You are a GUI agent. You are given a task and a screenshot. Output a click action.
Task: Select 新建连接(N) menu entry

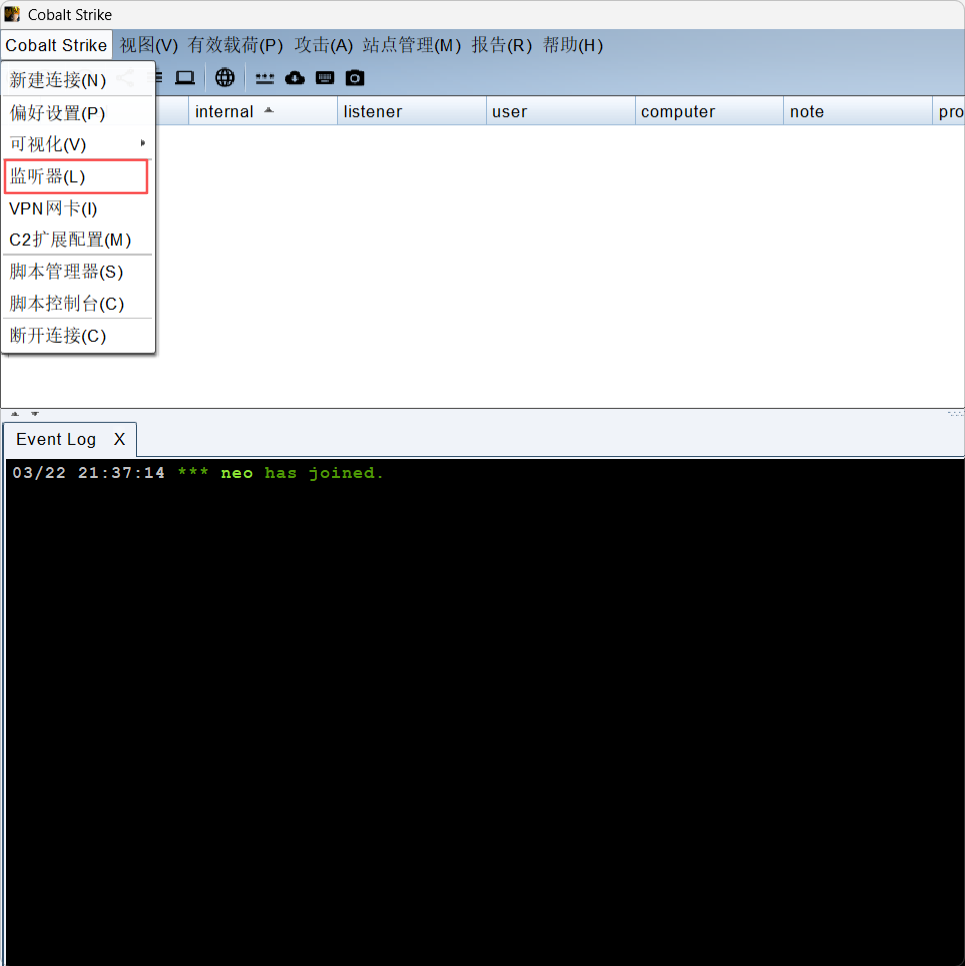tap(77, 80)
